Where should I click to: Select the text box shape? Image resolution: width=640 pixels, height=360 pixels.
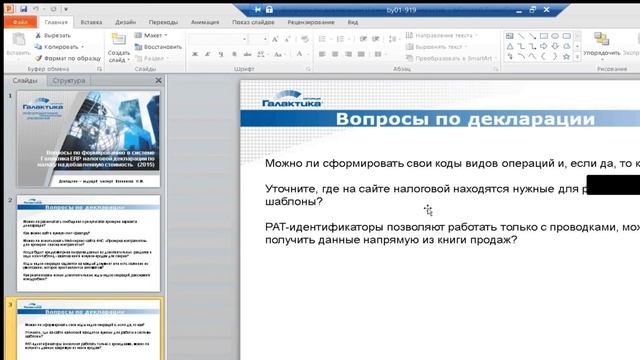pyautogui.click(x=509, y=36)
